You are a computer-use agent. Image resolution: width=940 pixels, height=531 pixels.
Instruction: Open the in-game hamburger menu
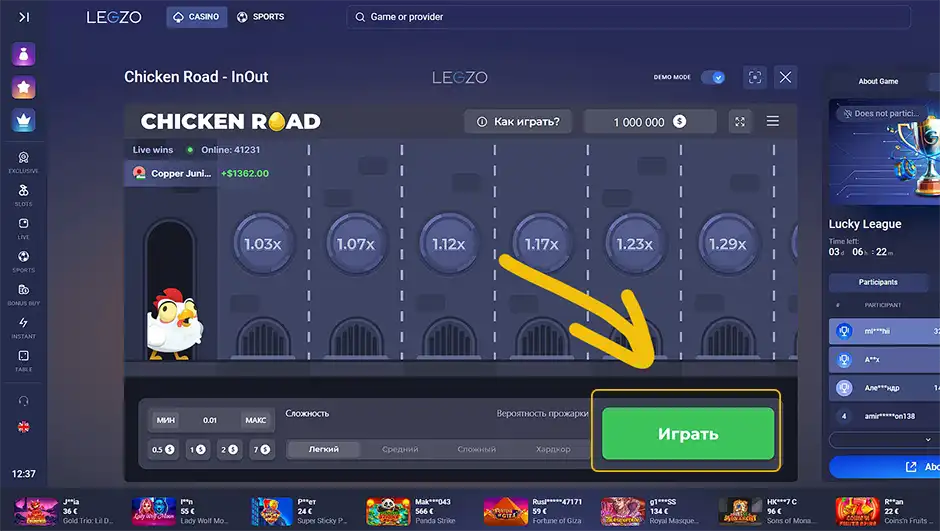click(x=773, y=122)
